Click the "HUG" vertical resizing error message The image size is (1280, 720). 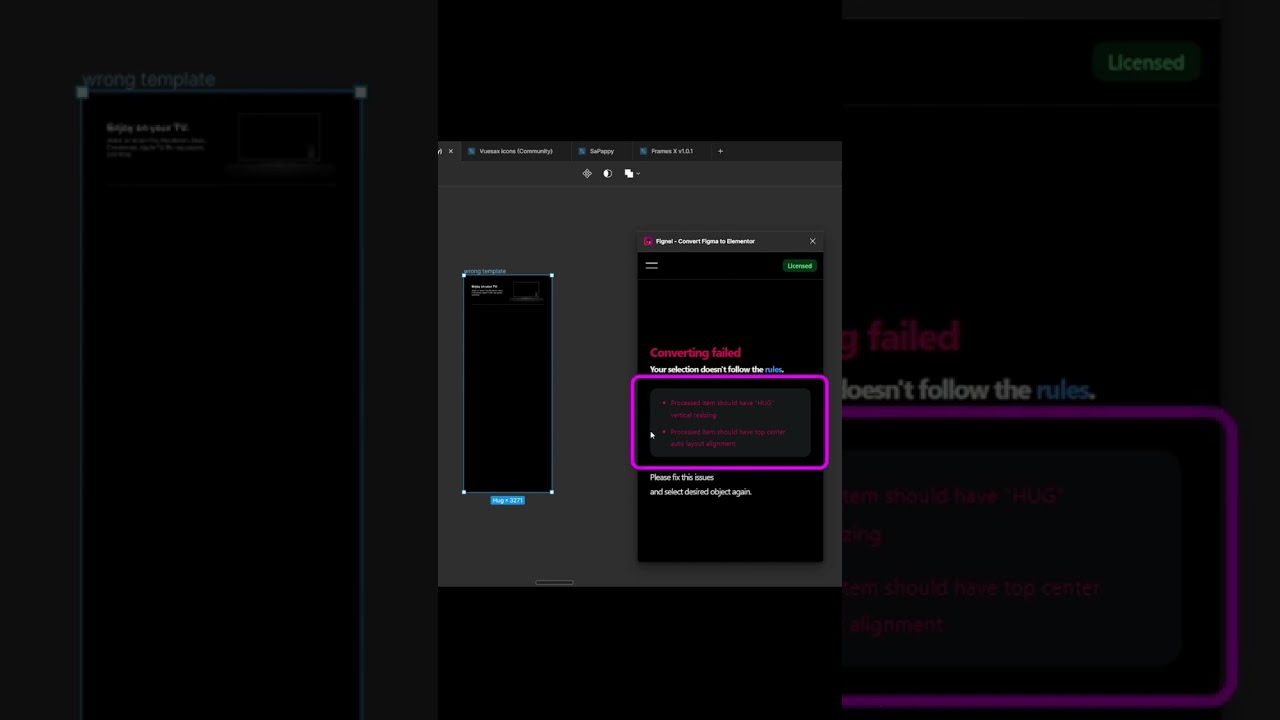722,409
